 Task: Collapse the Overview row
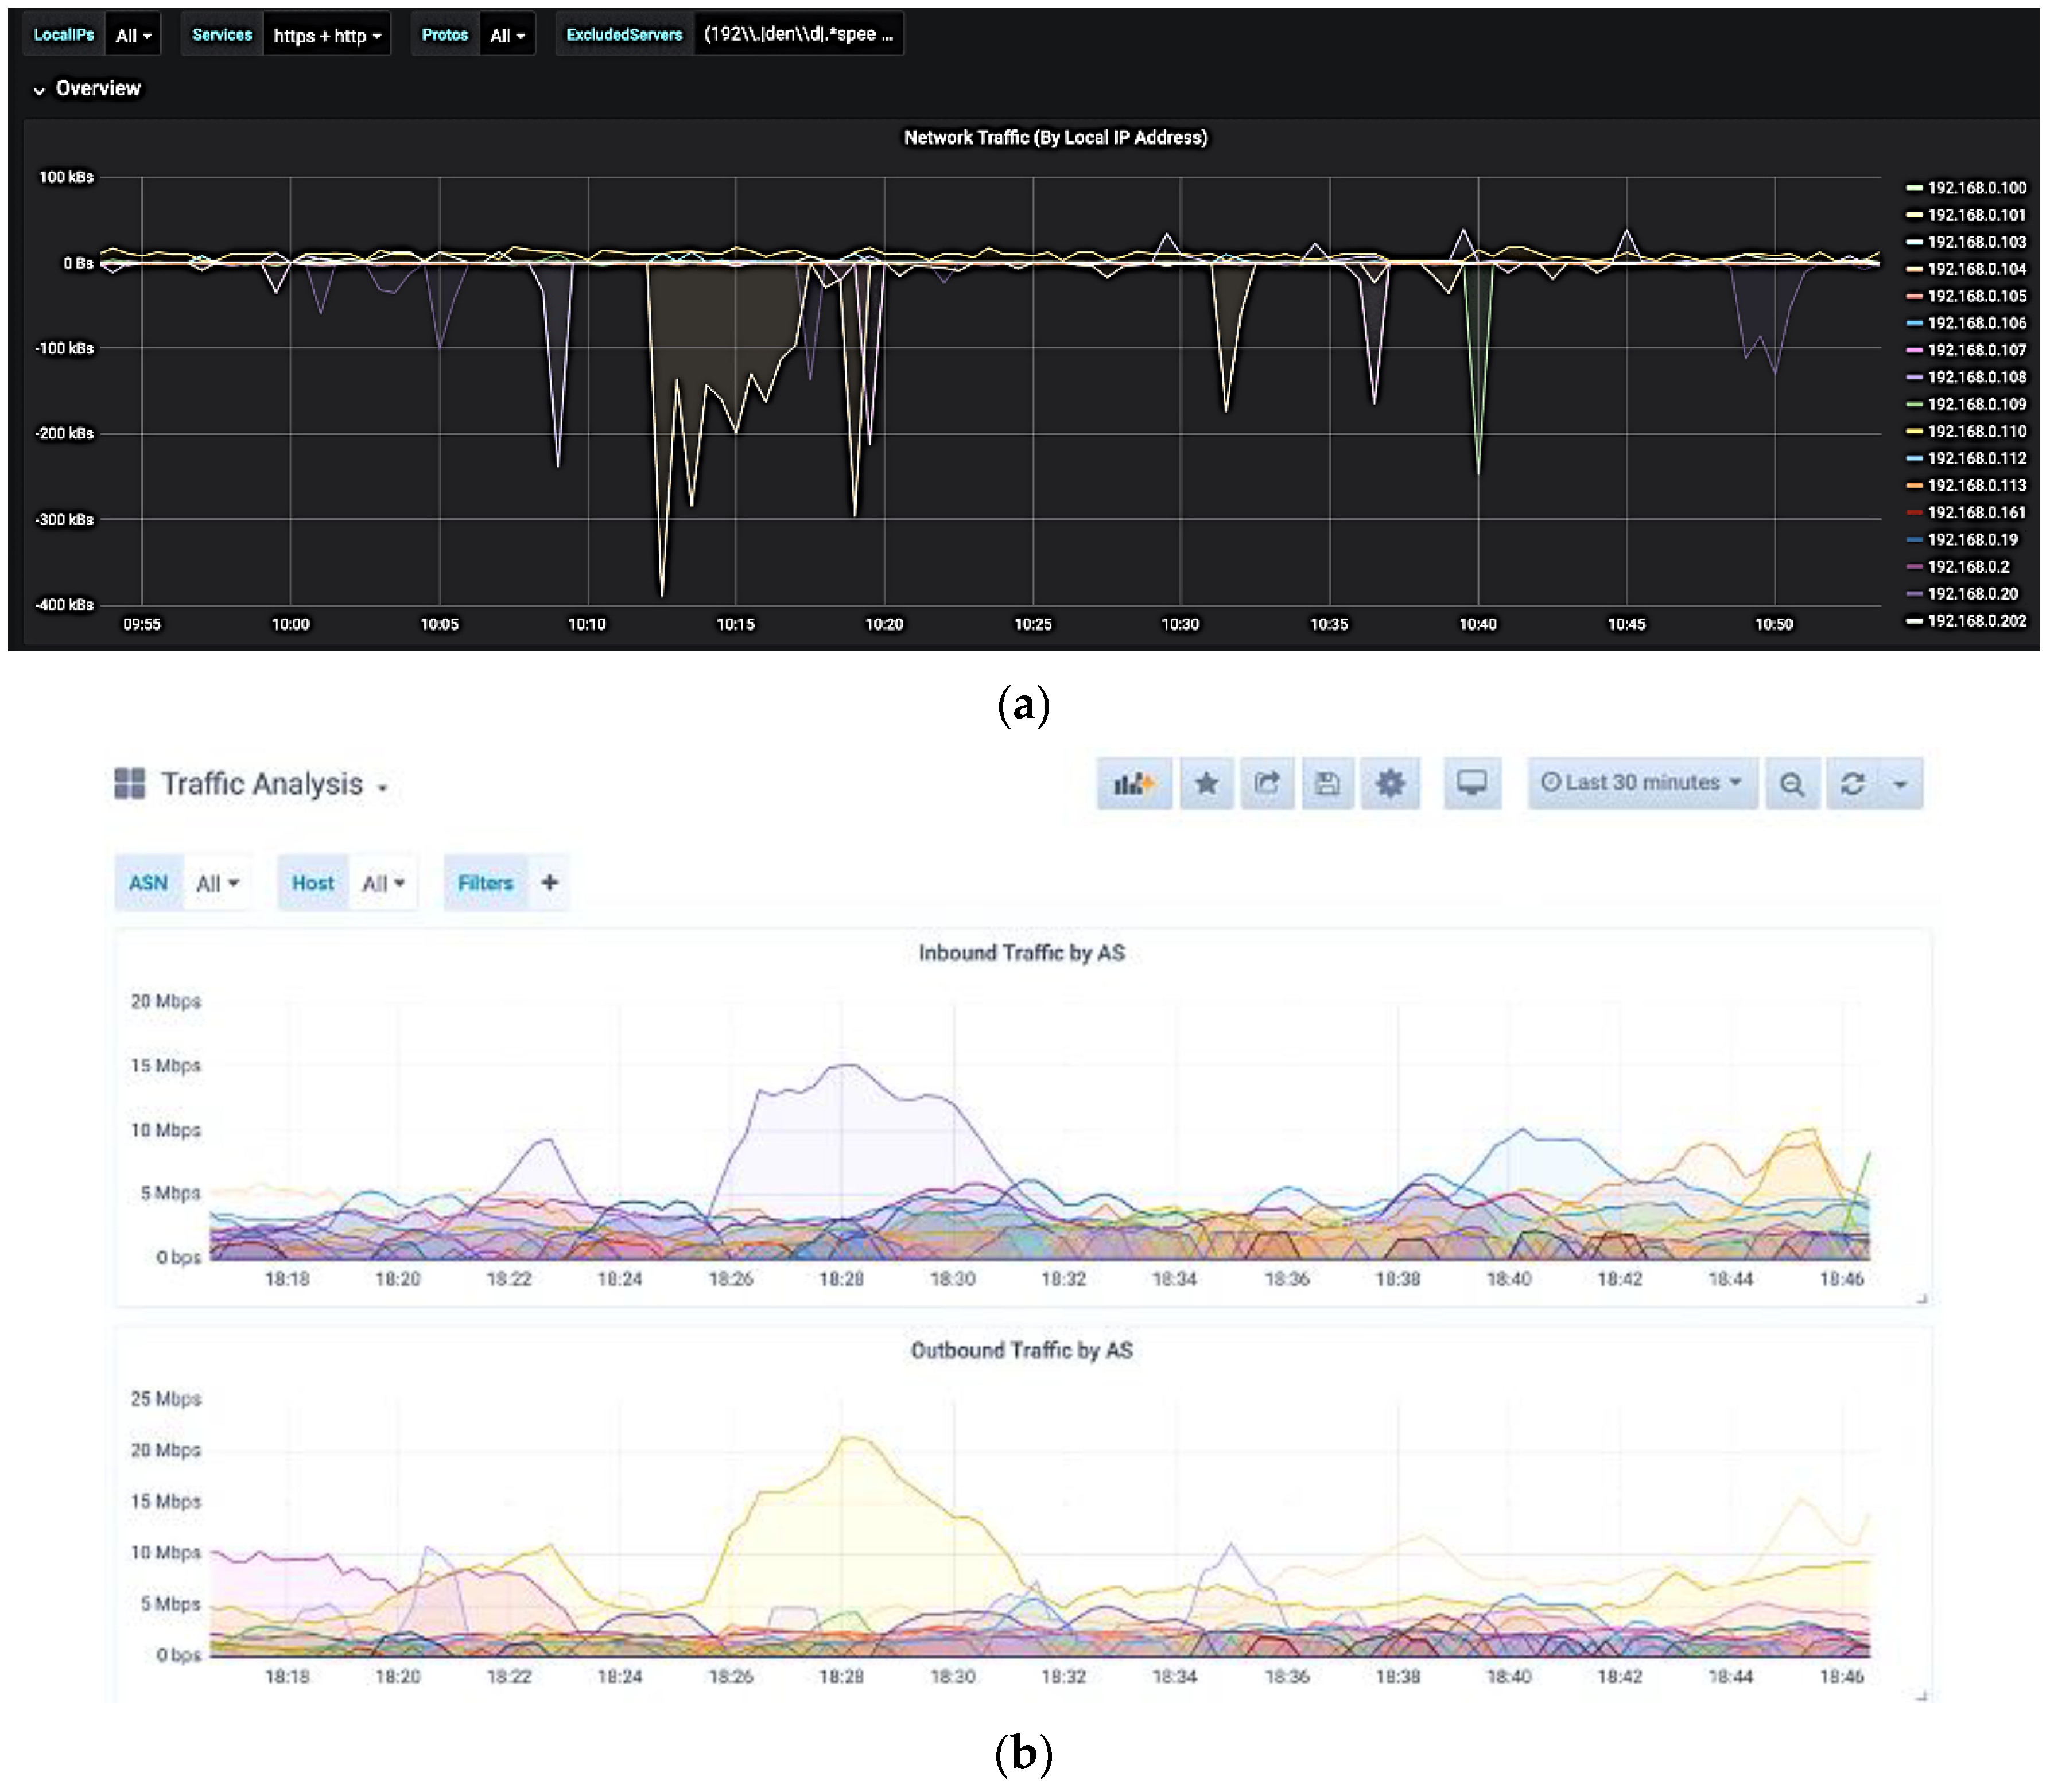tap(97, 89)
